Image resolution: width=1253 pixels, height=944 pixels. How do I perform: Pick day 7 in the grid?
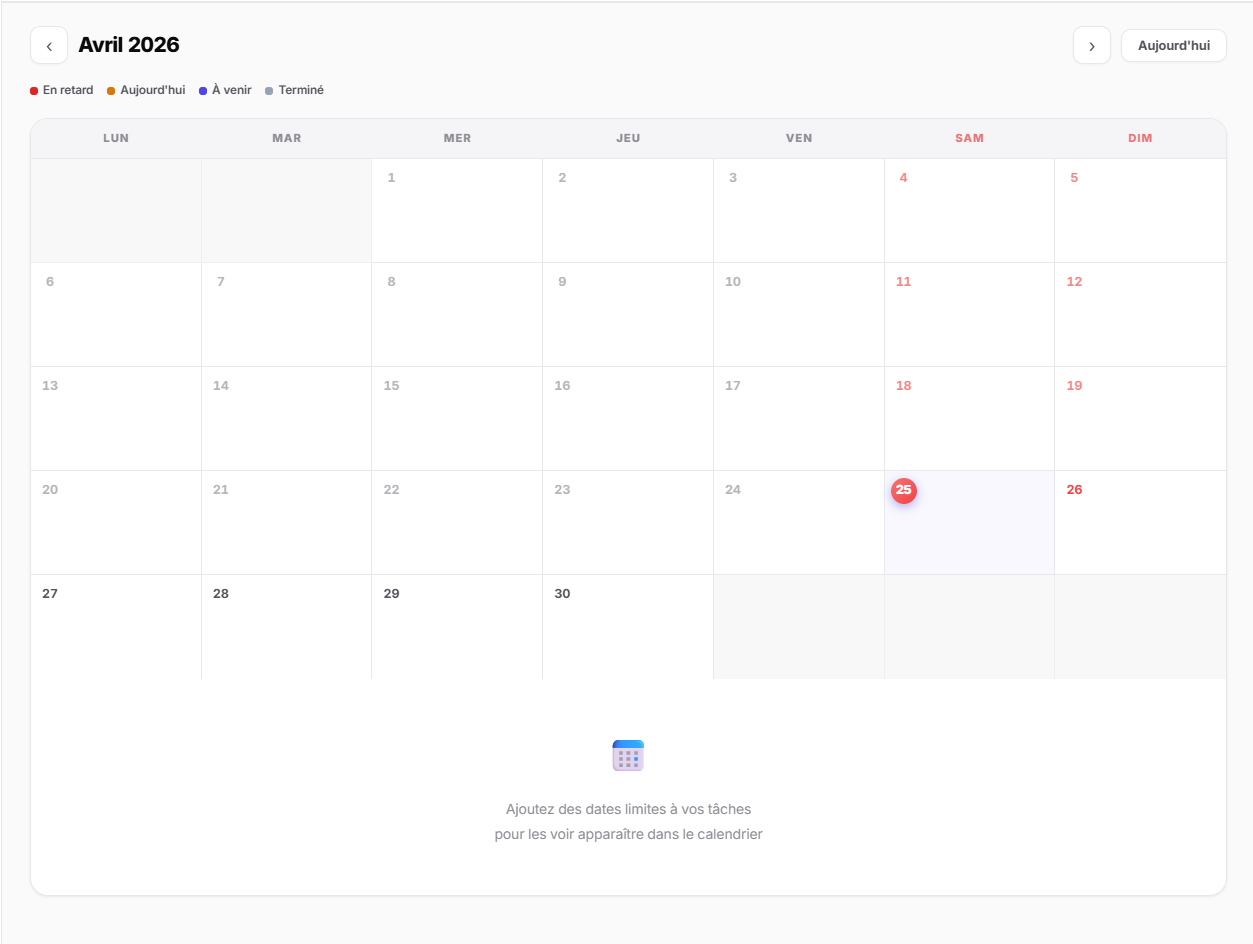(287, 315)
